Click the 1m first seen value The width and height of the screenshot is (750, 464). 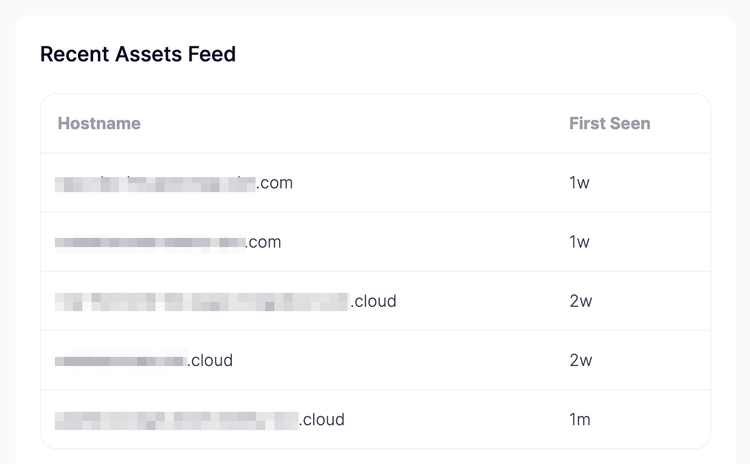580,419
